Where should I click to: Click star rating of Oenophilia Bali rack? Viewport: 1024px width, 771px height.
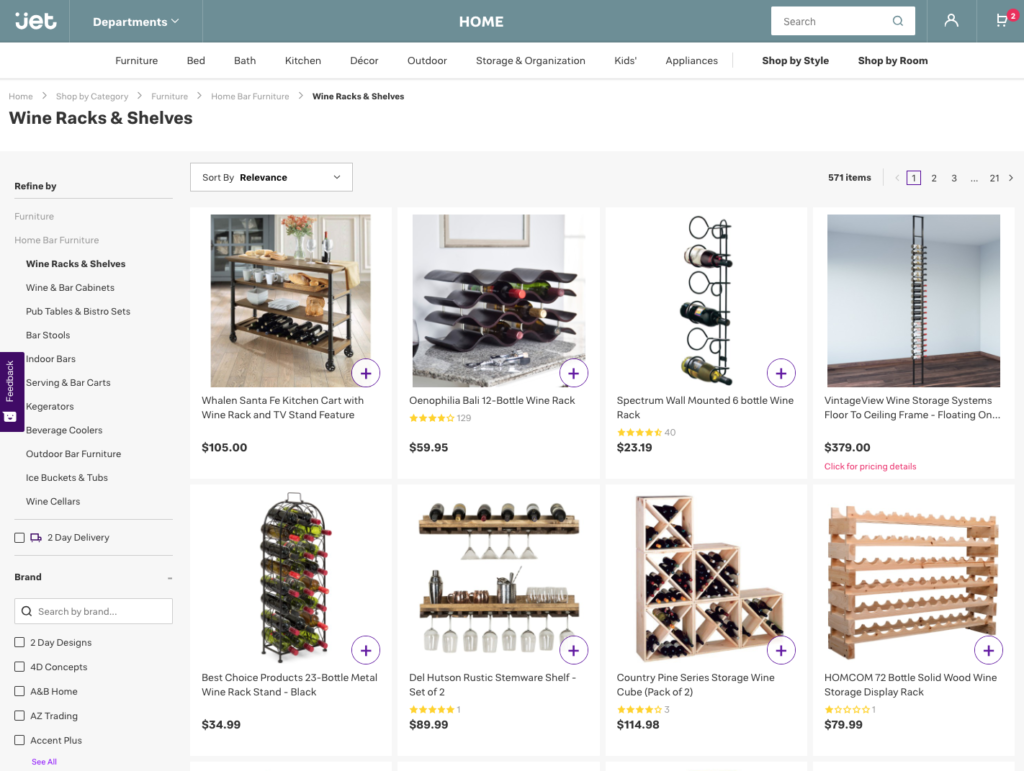point(431,418)
